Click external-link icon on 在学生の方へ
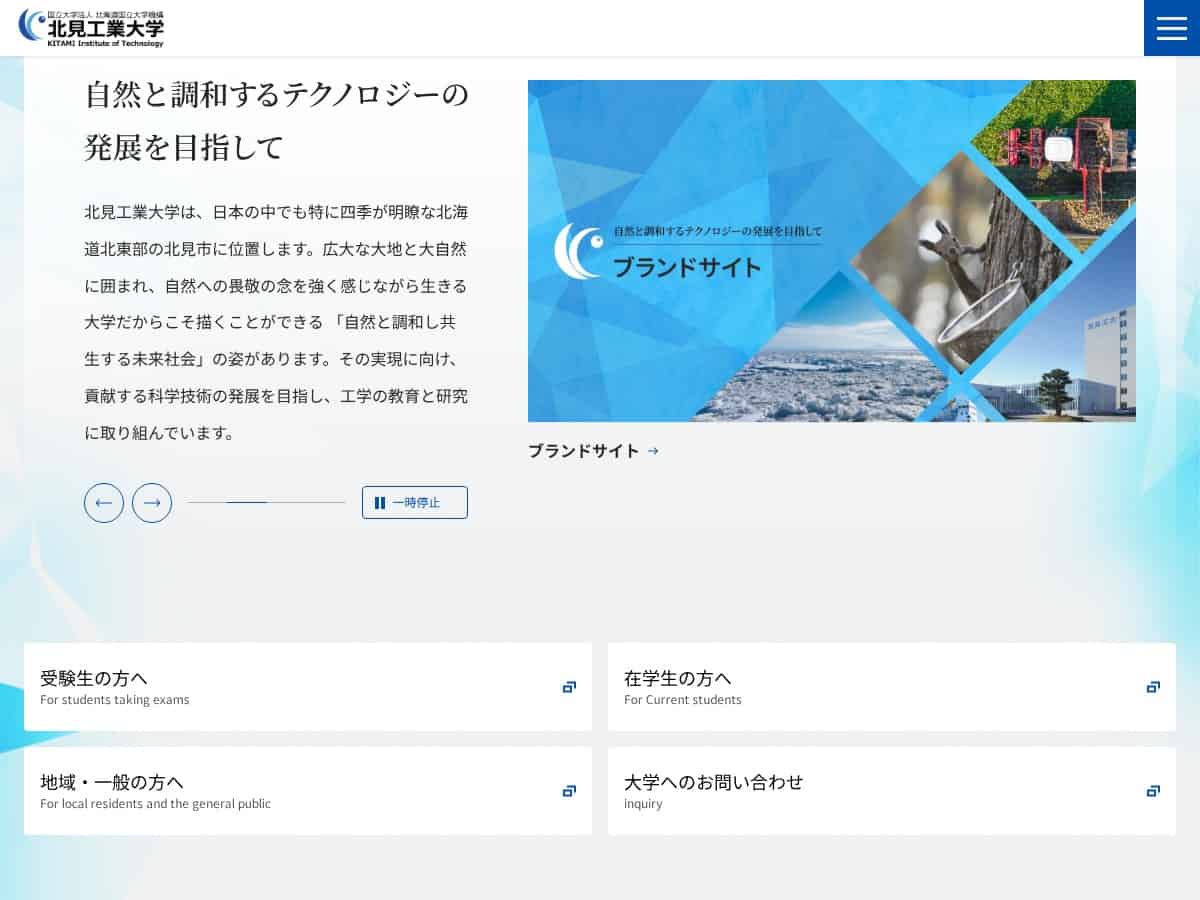 click(1153, 687)
